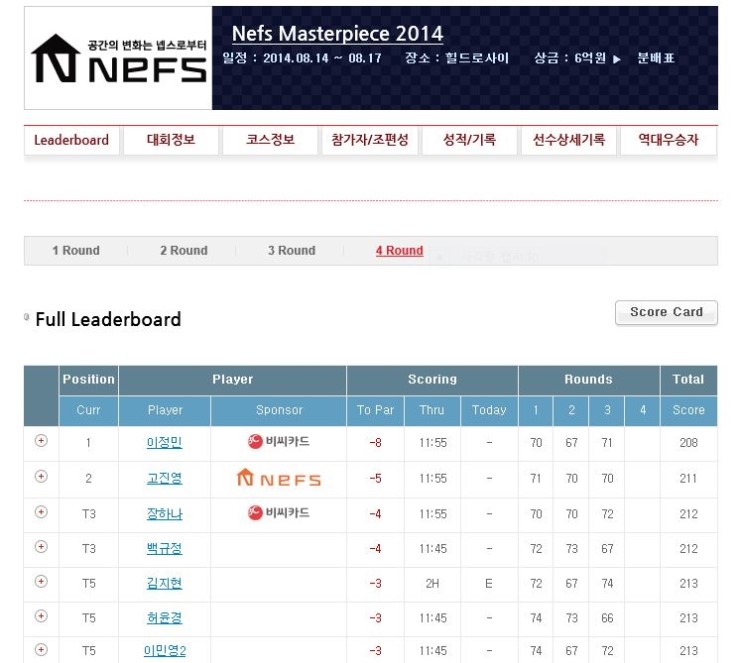
Task: Click the -5 to-par value
Action: pyautogui.click(x=375, y=478)
